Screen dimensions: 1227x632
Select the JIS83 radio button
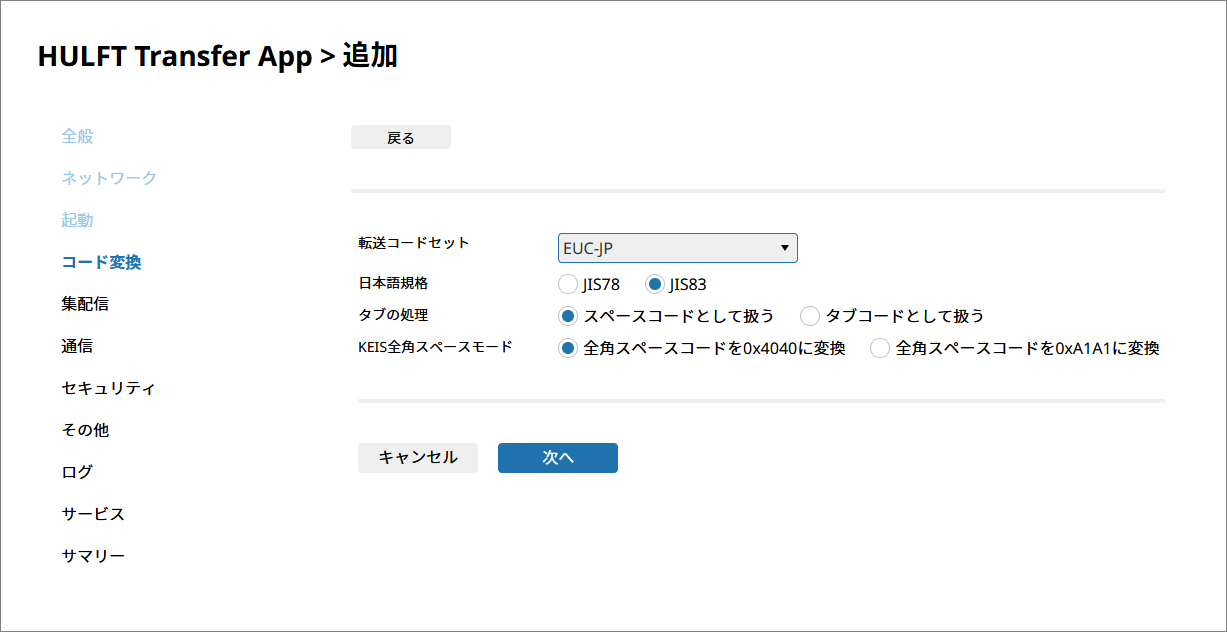[655, 284]
